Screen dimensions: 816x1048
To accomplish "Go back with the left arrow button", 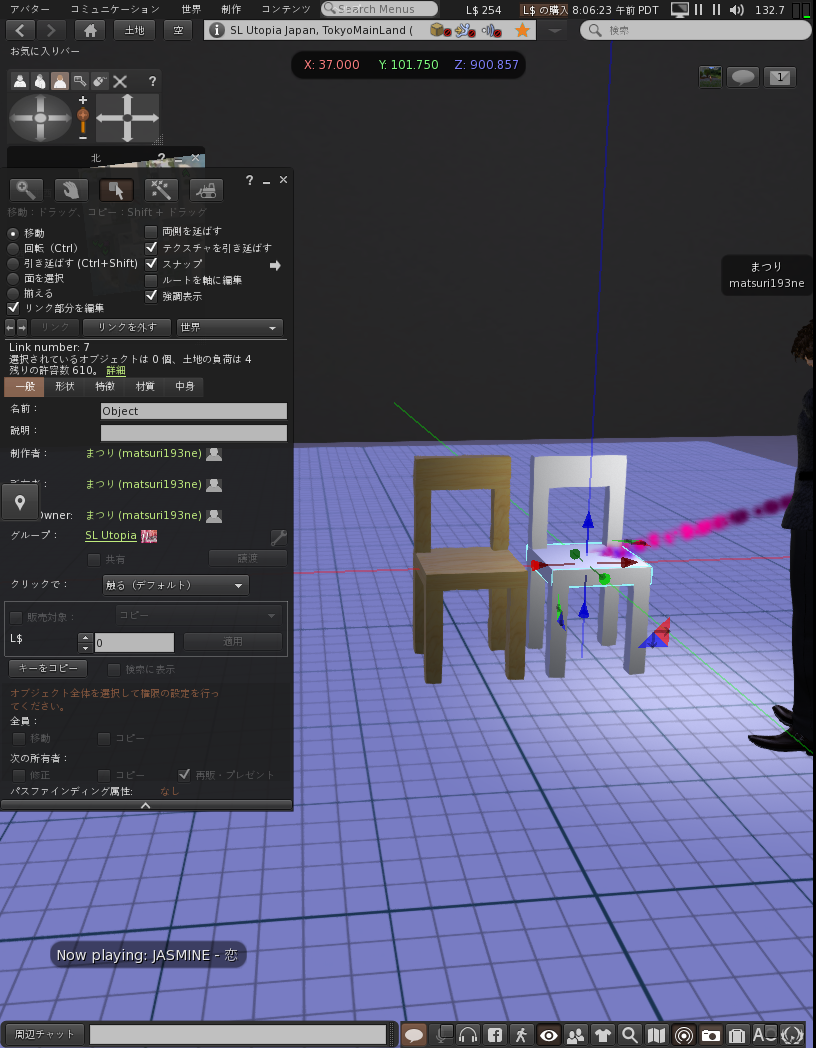I will [20, 30].
